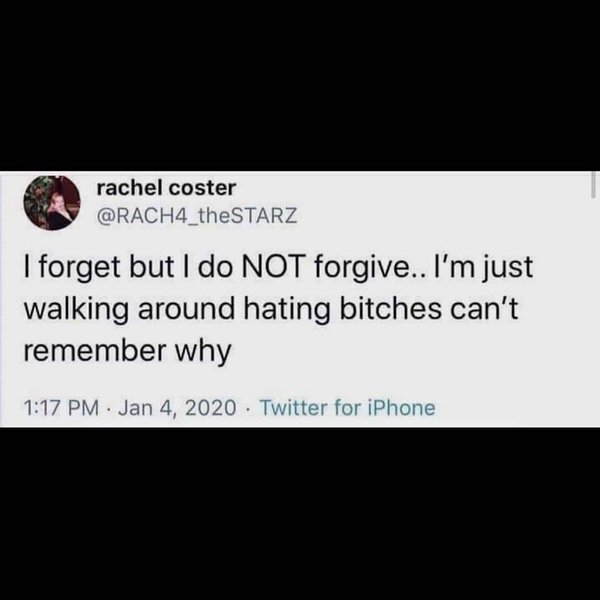Viewport: 600px width, 600px height.
Task: Click the phrase walking around in tweet
Action: (x=129, y=309)
